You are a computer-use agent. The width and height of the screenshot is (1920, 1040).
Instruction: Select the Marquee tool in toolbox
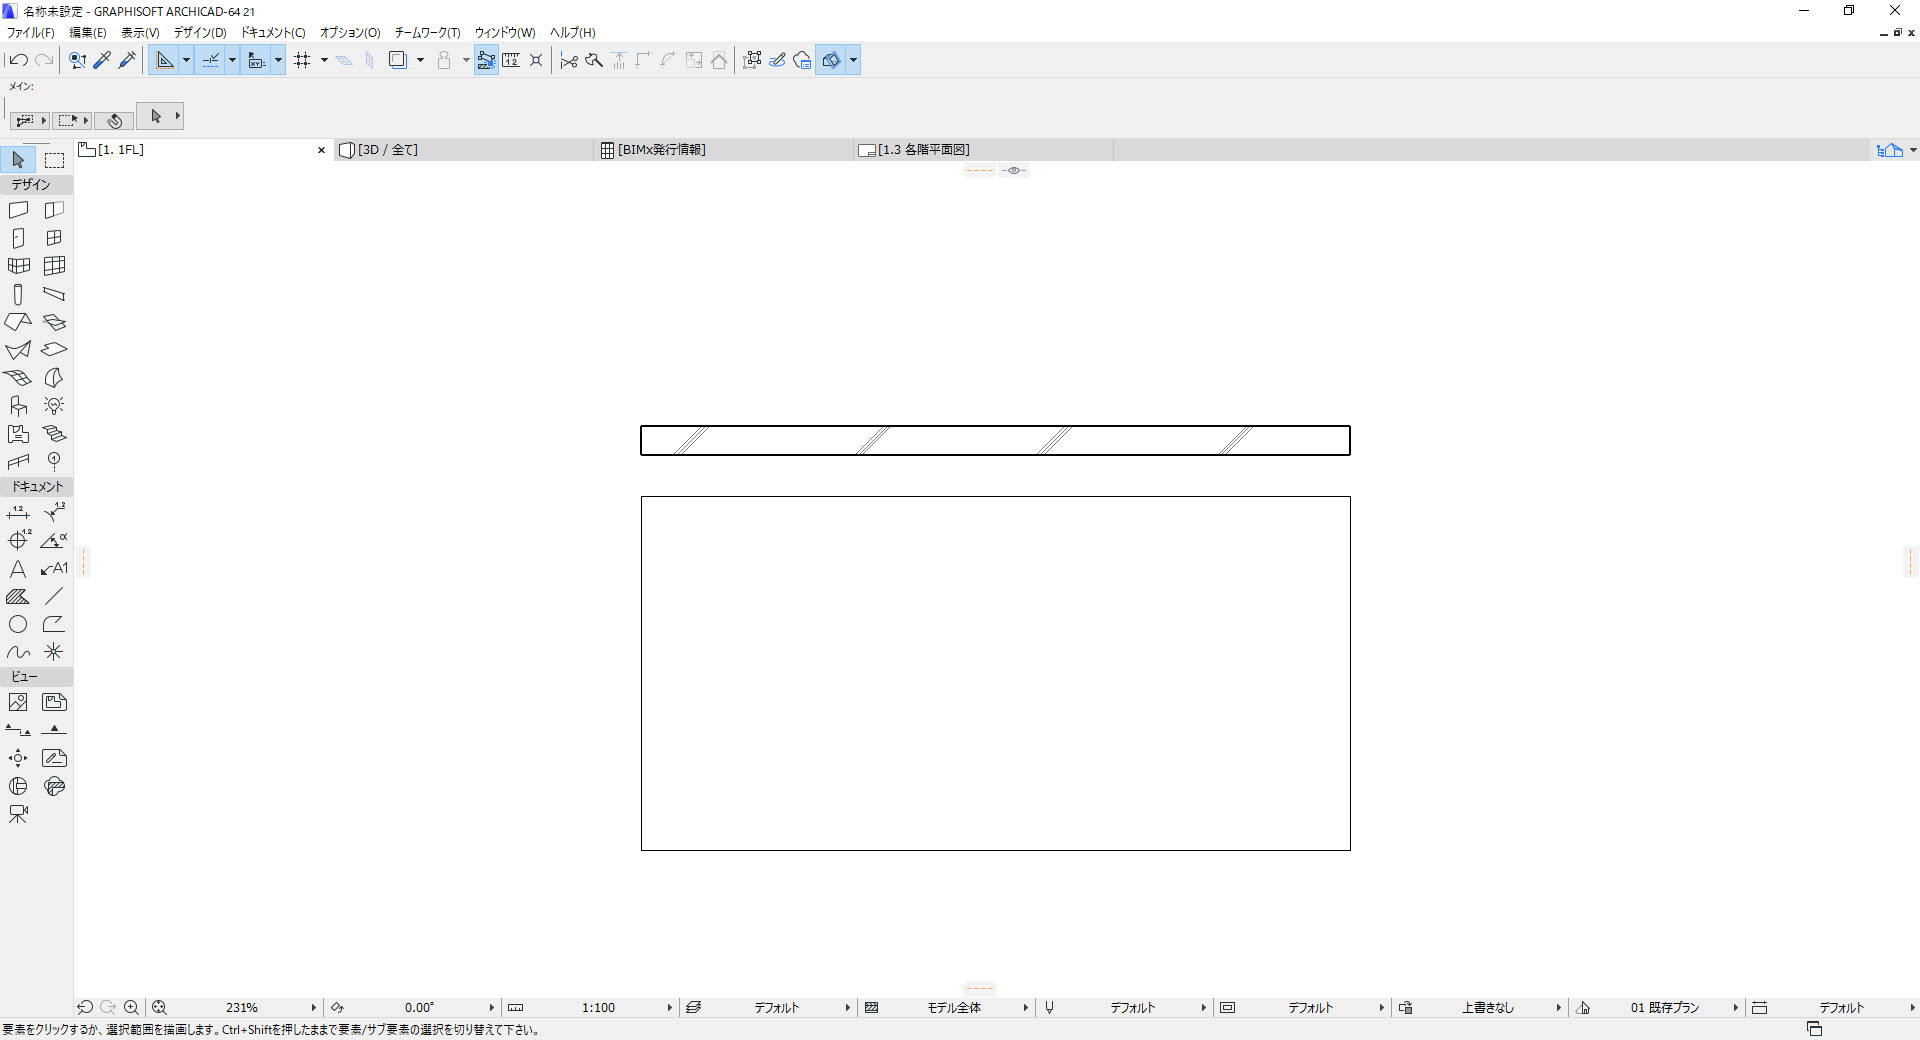(54, 160)
